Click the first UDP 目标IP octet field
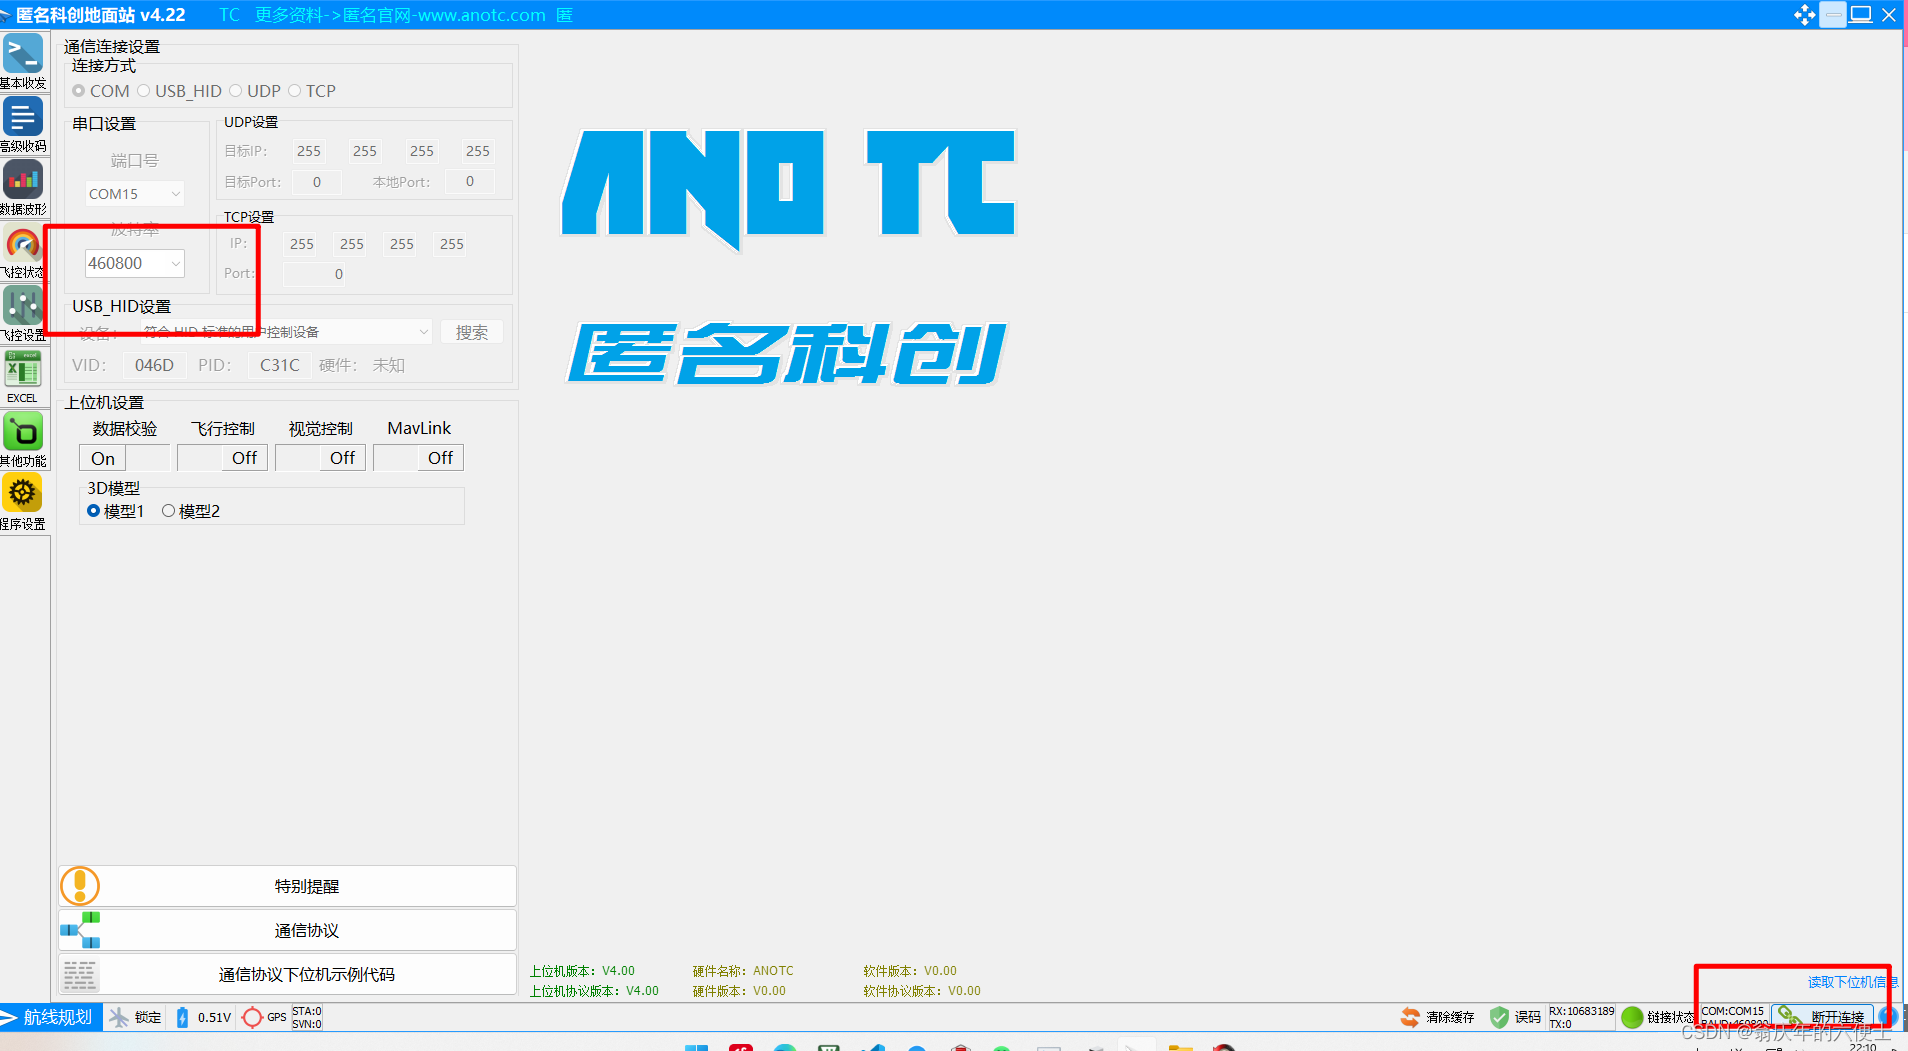1908x1051 pixels. pyautogui.click(x=309, y=151)
